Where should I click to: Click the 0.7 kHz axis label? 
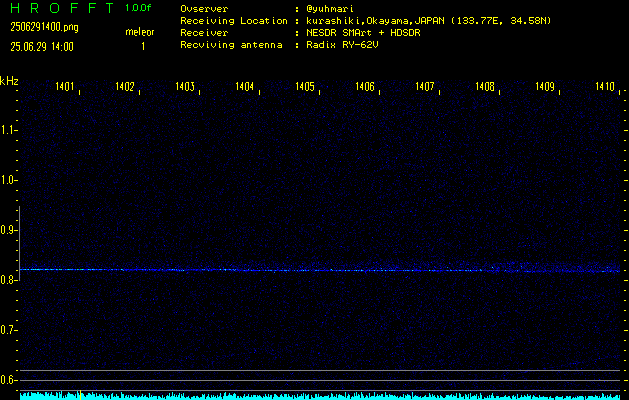[8, 330]
